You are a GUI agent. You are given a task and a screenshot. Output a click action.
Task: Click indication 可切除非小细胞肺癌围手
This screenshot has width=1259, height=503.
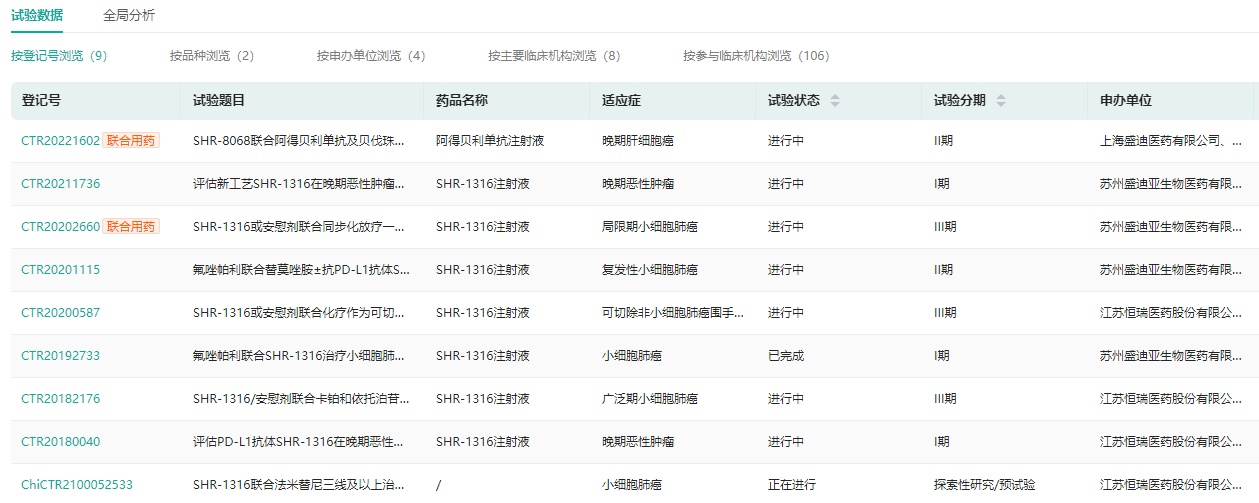point(674,313)
